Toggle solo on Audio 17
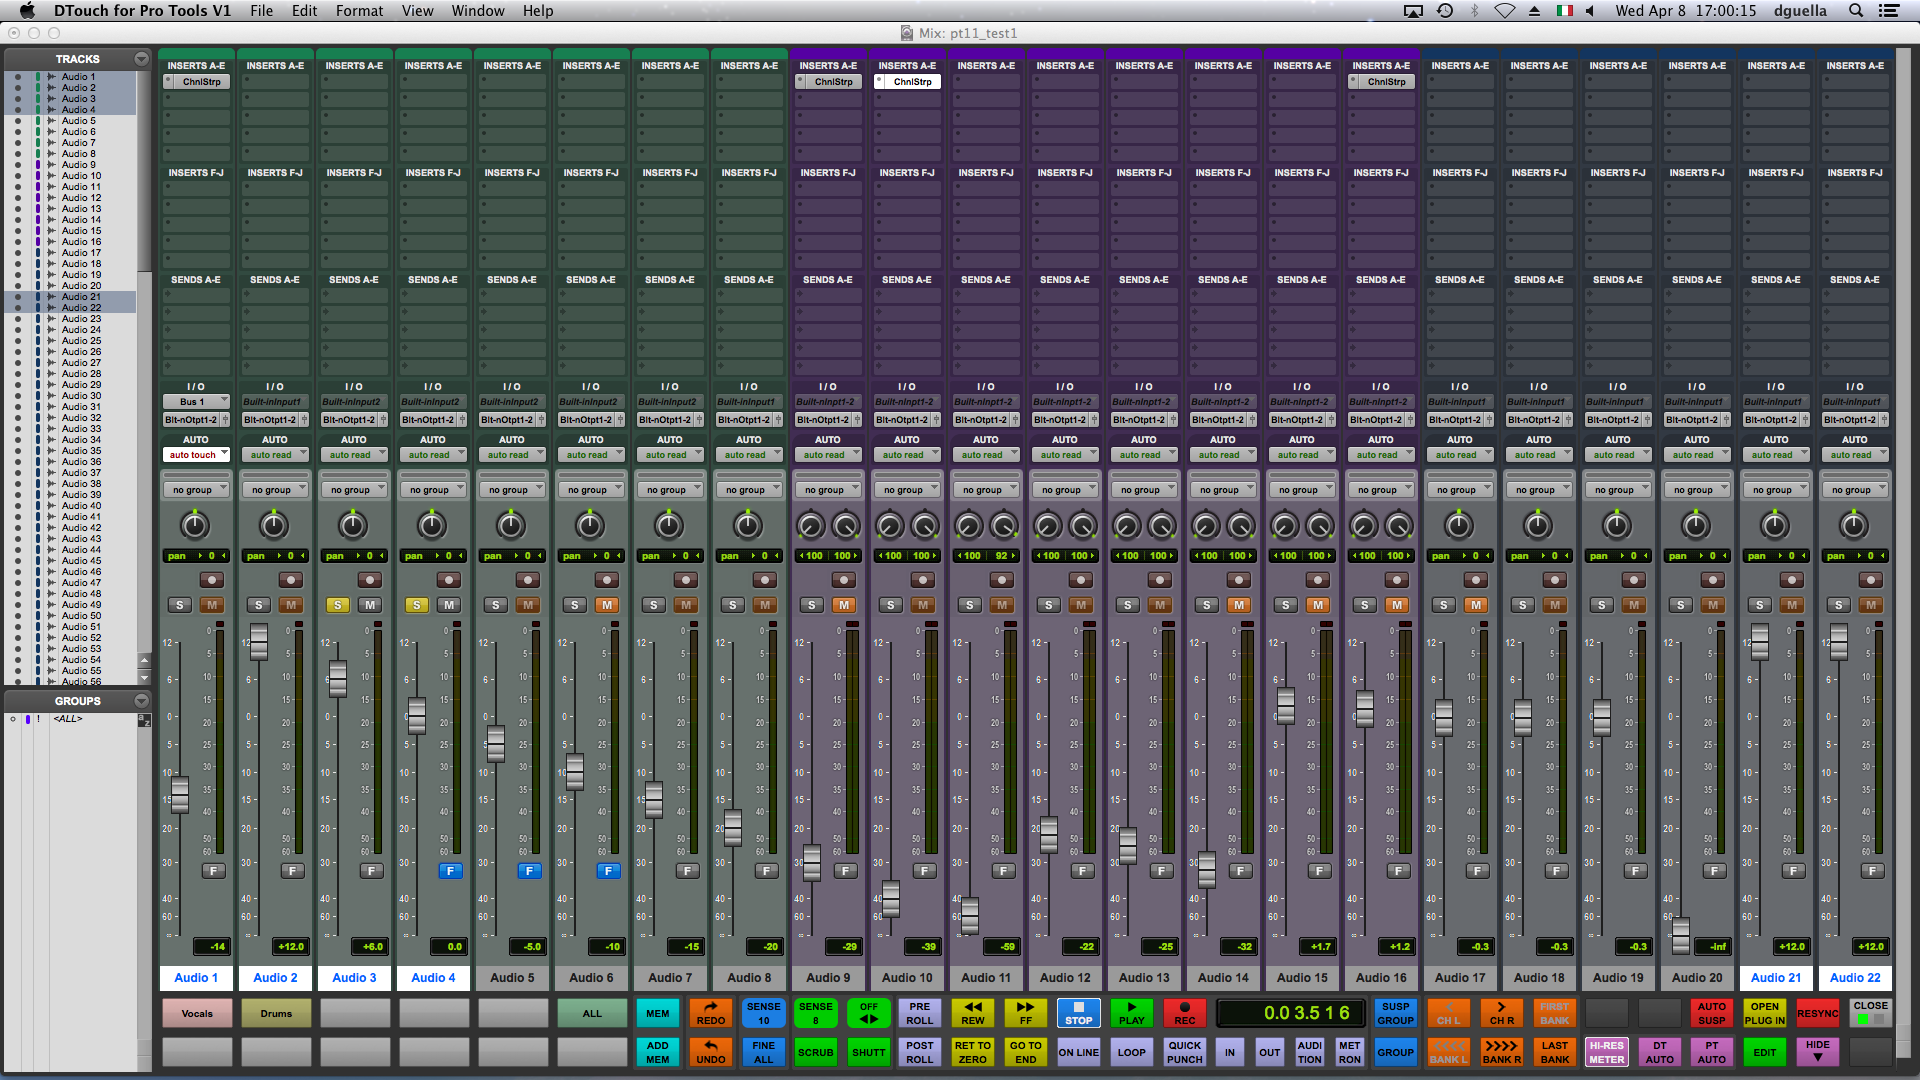The image size is (1920, 1080). [1443, 605]
